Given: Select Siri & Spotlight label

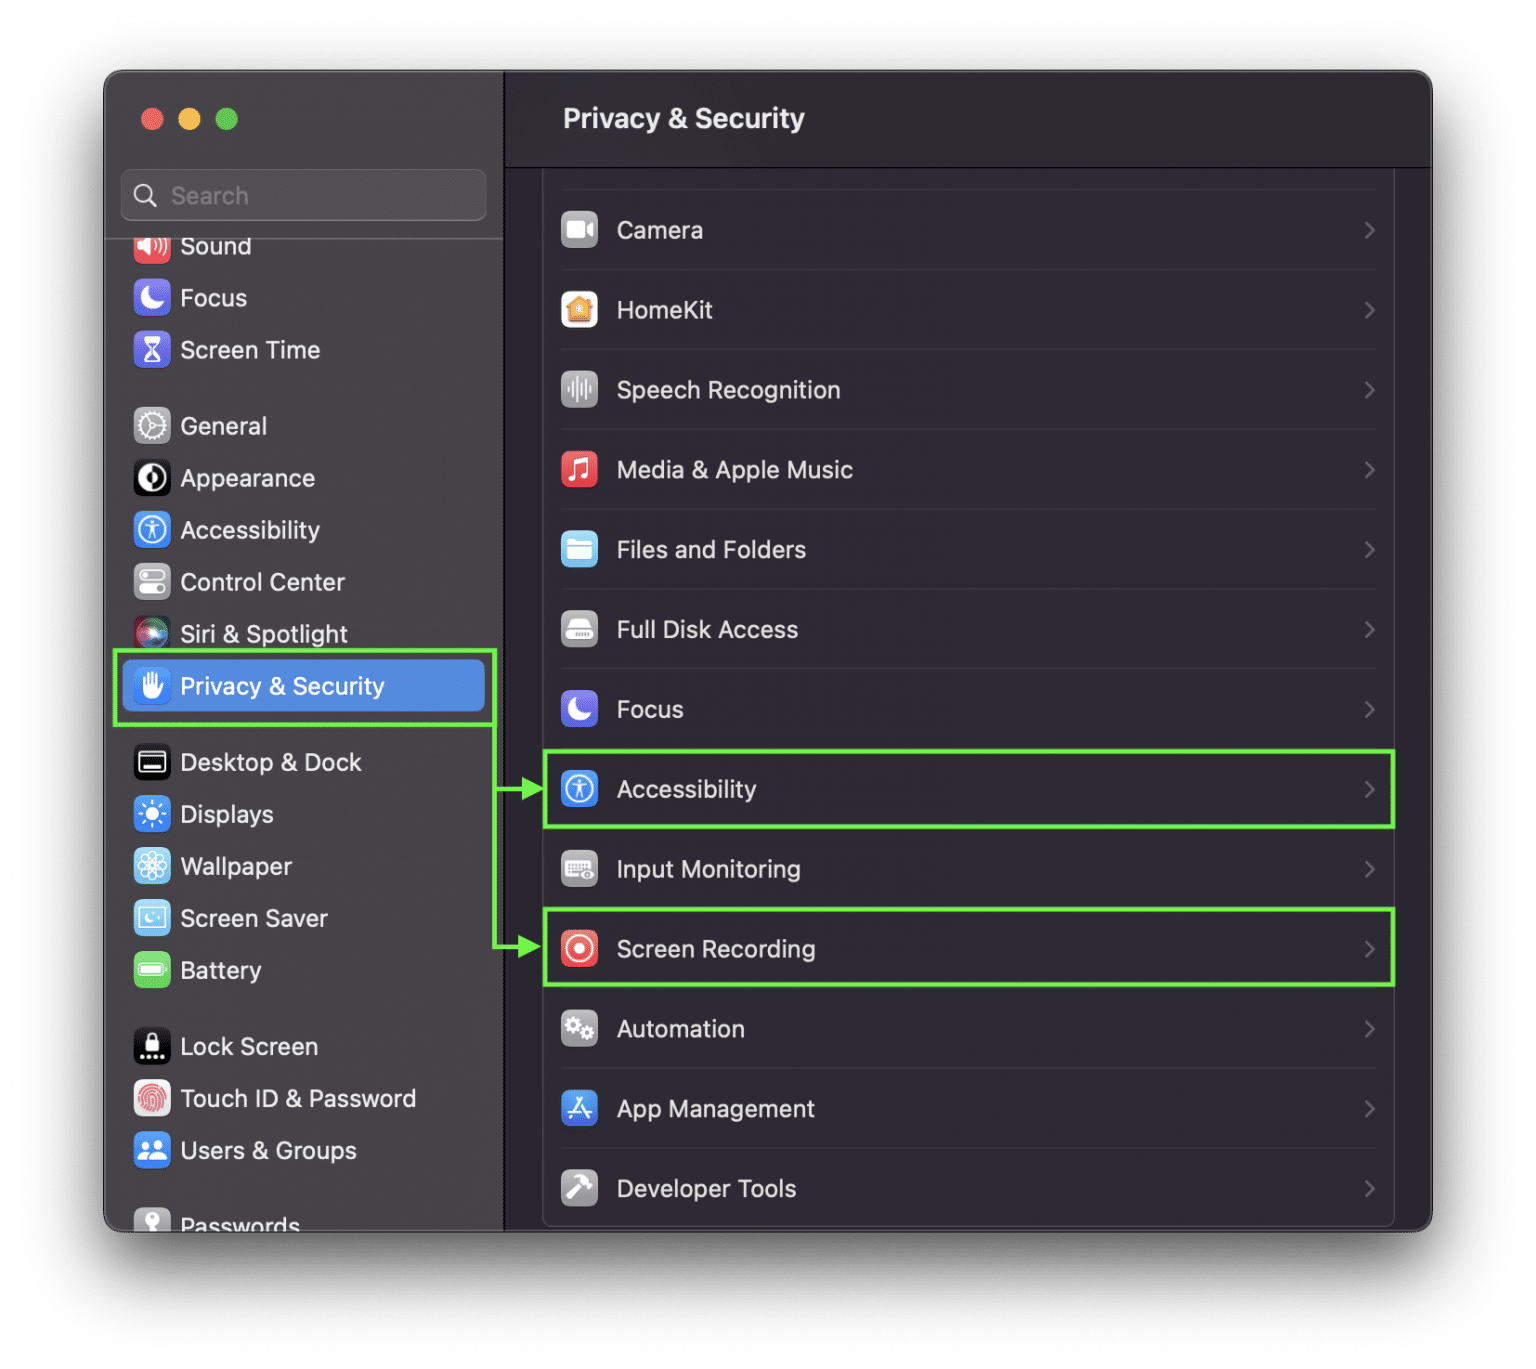Looking at the screenshot, I should coord(264,634).
